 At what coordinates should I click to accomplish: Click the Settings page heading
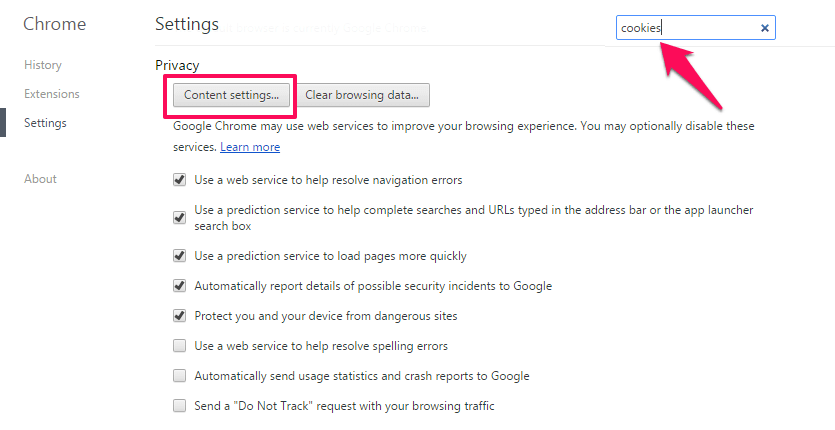186,25
